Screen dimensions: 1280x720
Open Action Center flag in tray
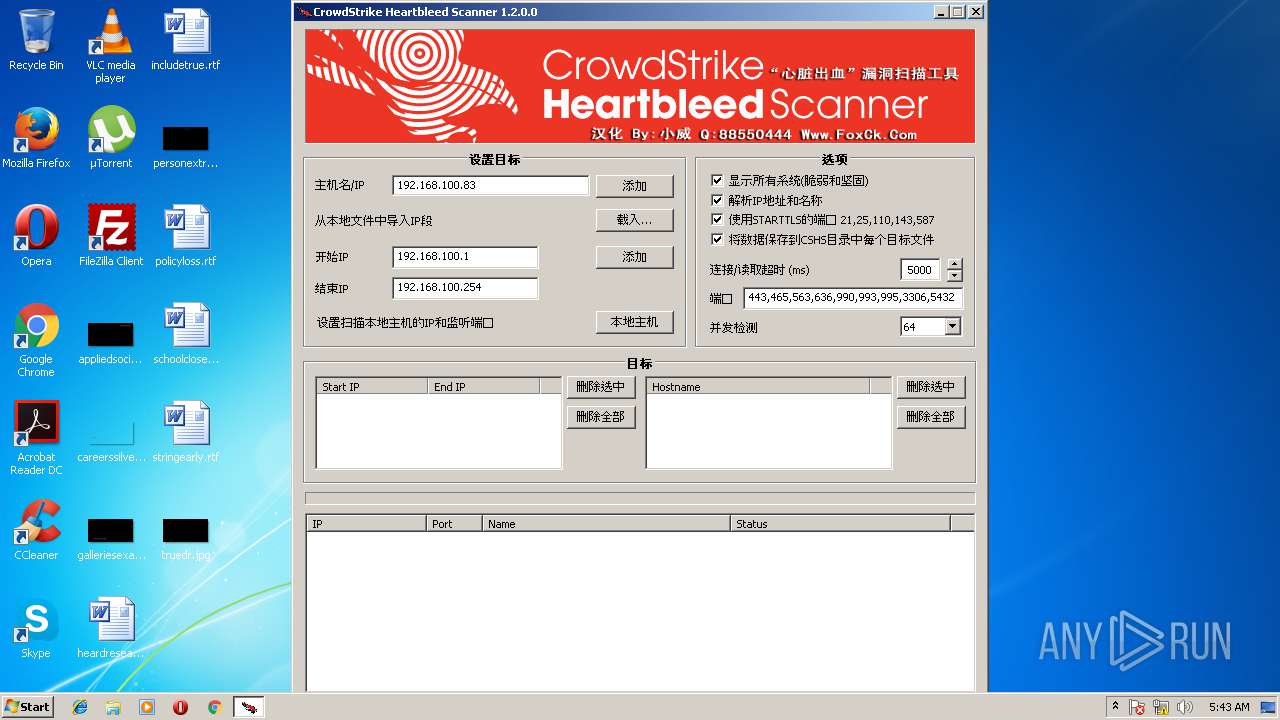[x=1138, y=707]
